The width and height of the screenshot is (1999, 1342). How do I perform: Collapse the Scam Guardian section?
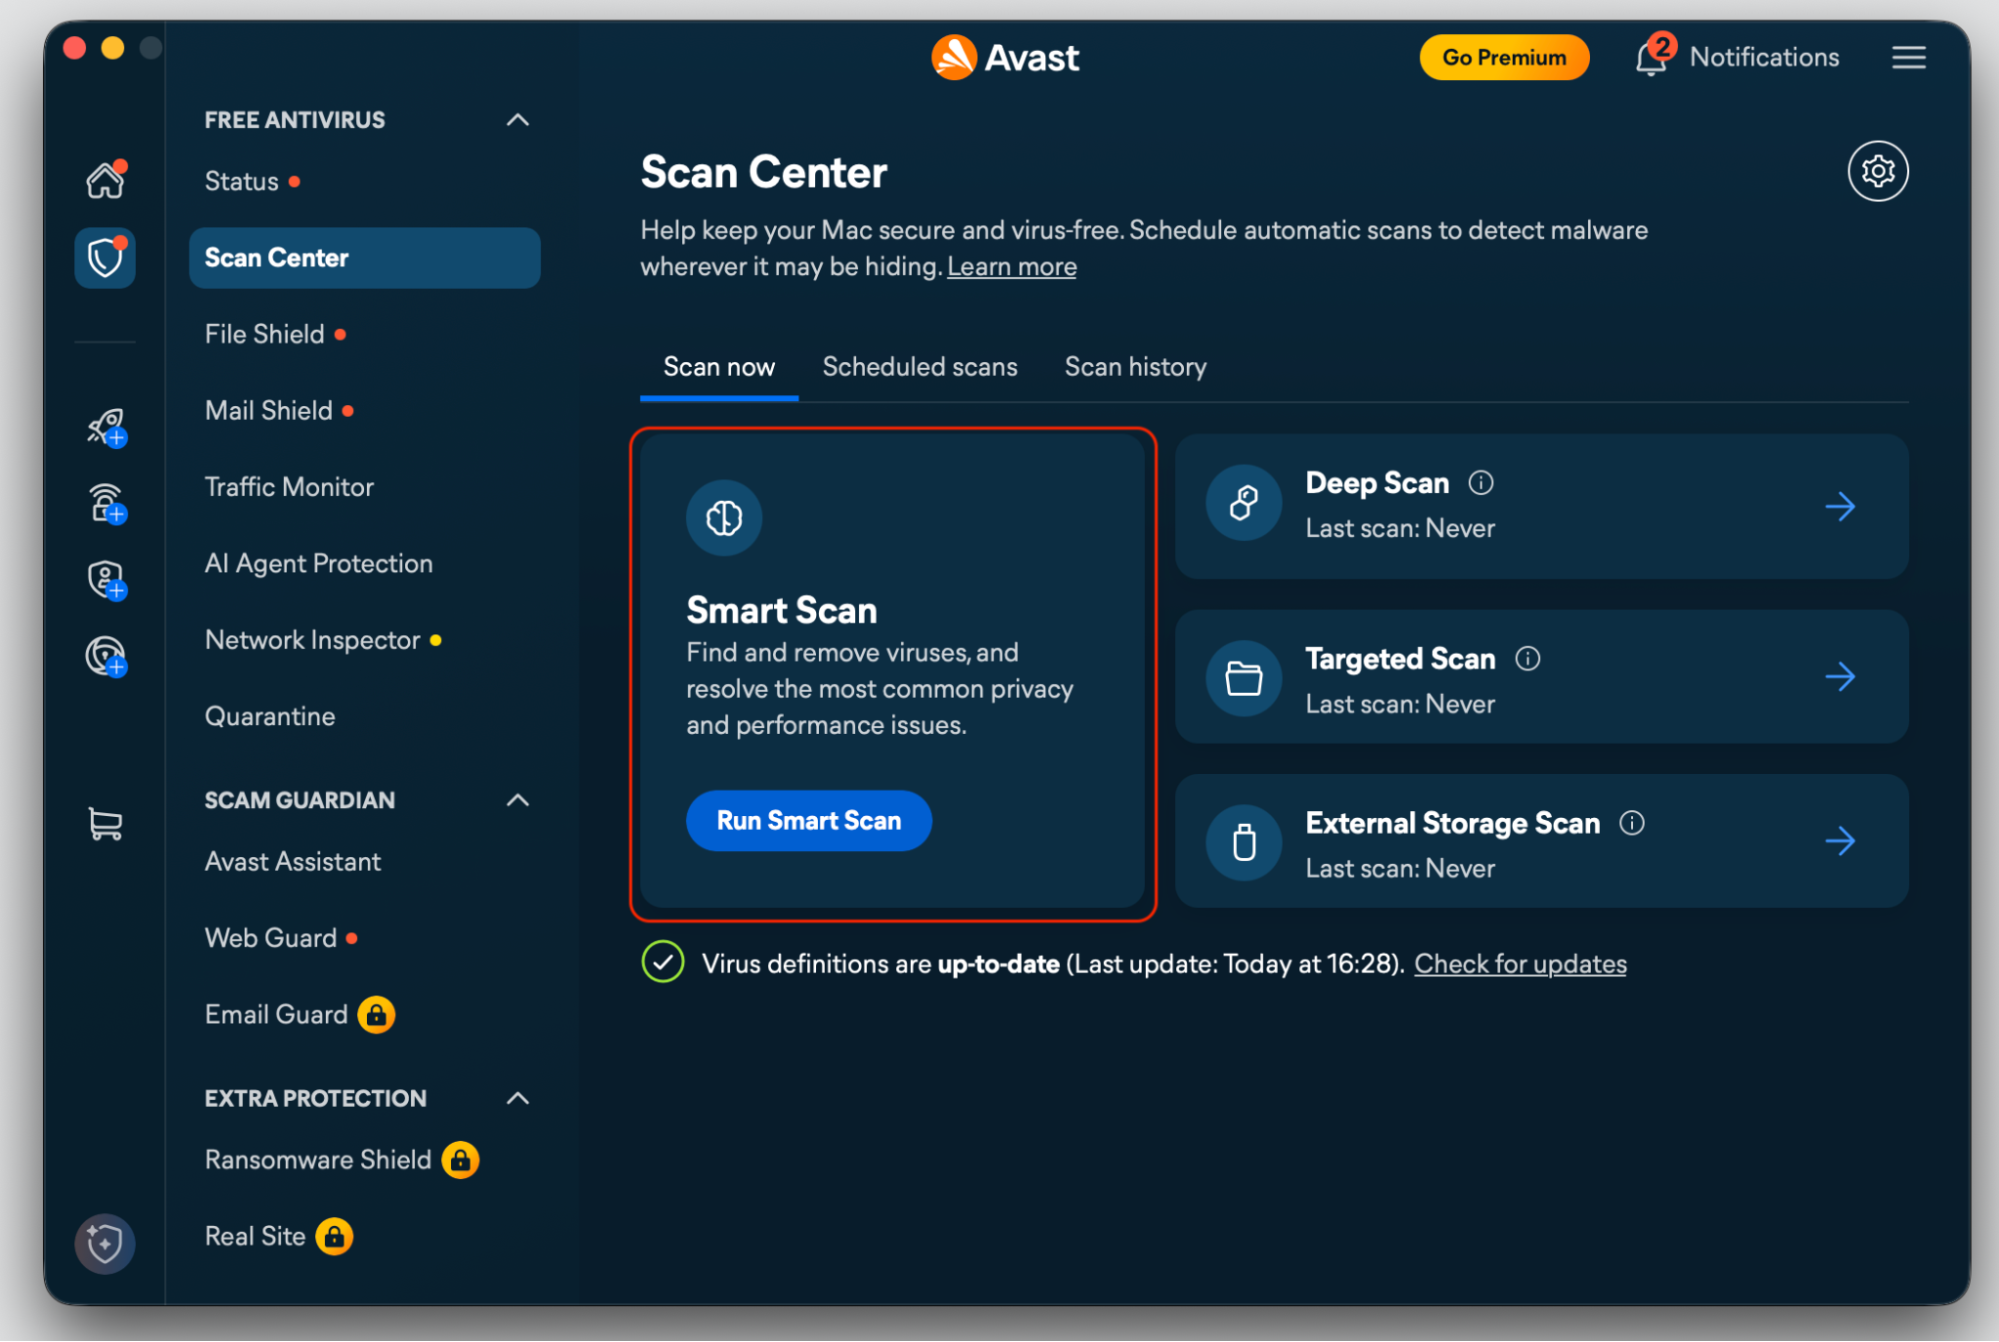click(517, 800)
